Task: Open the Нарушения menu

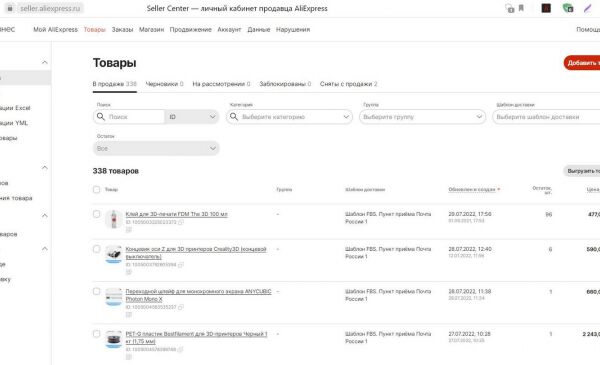Action: 293,29
